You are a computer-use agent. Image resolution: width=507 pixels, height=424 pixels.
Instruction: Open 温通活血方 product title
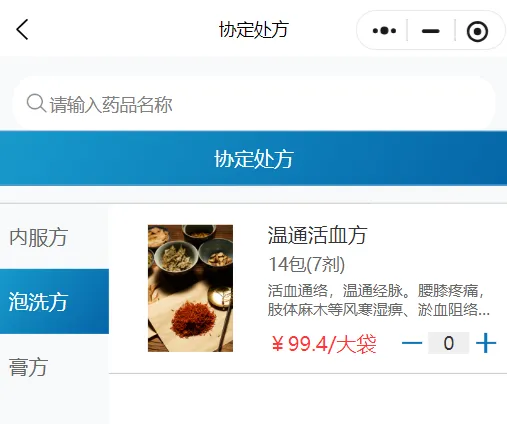click(x=318, y=235)
